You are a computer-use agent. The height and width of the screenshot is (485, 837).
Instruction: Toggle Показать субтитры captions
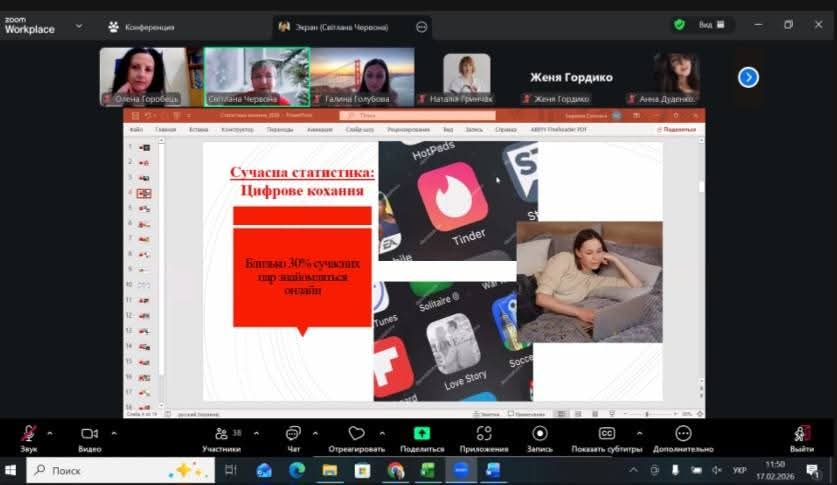(x=606, y=434)
